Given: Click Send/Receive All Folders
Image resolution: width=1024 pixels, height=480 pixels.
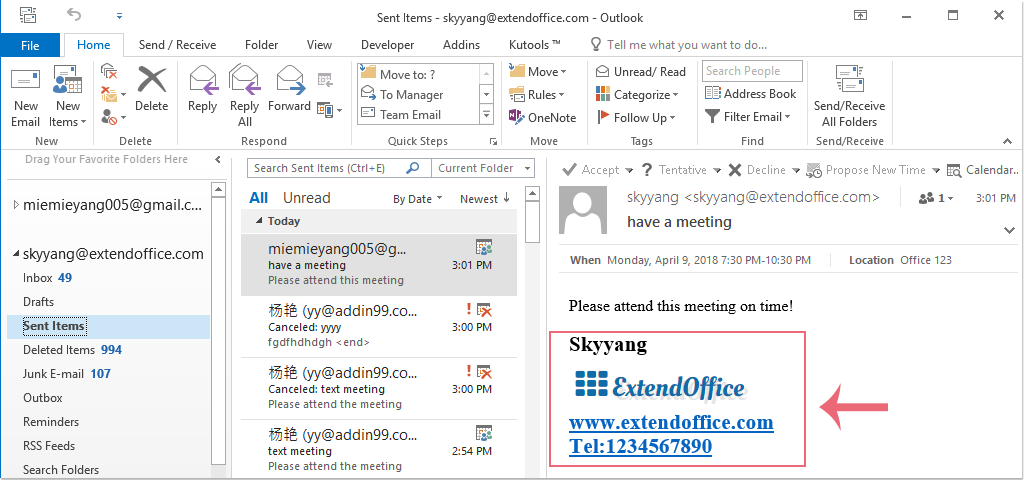Looking at the screenshot, I should click(x=849, y=97).
